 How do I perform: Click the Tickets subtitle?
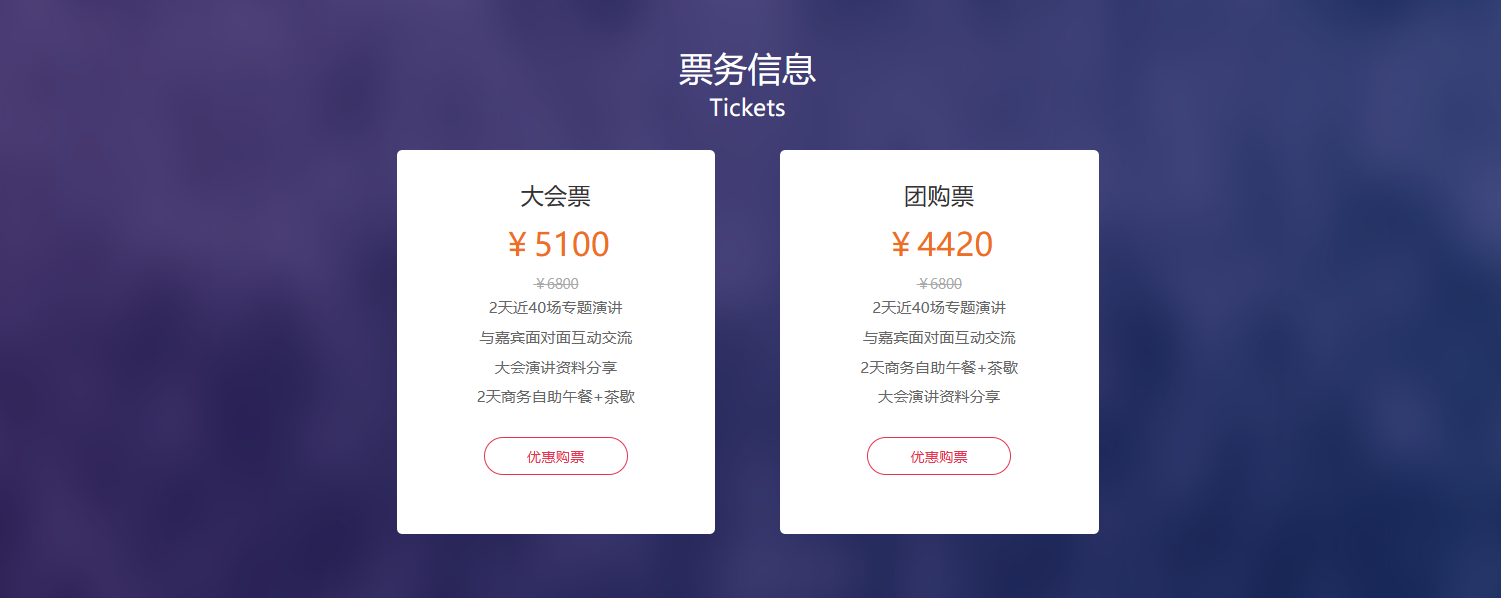click(748, 108)
